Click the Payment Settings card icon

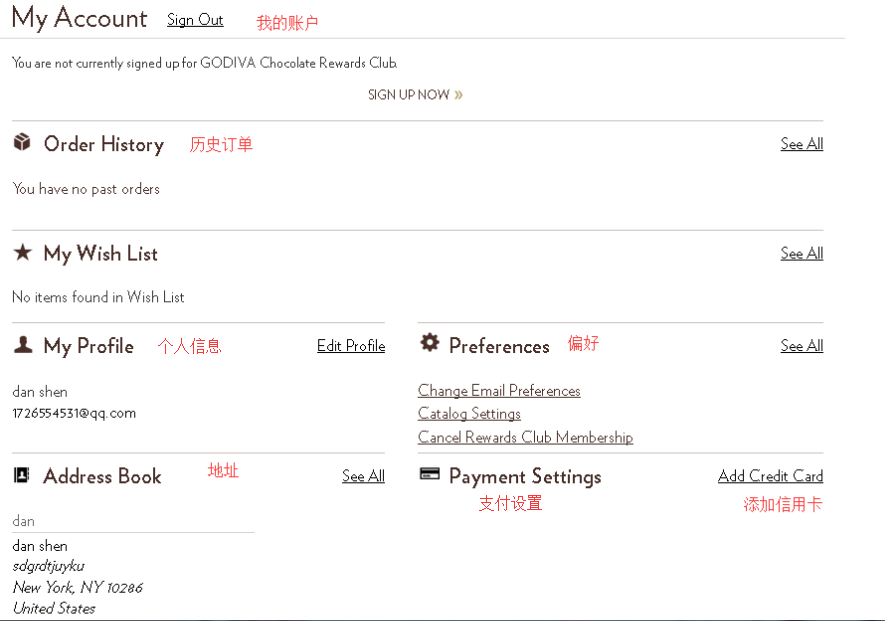tap(430, 474)
